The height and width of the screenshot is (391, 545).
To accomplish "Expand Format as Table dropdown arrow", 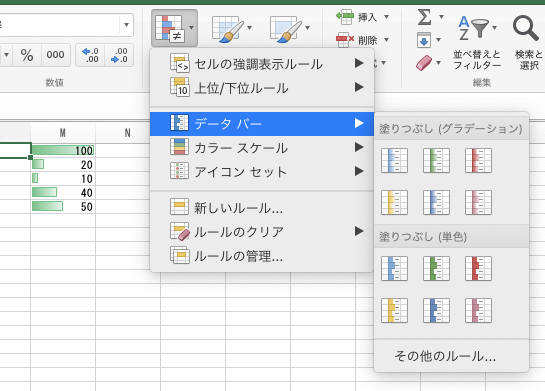I will pos(250,28).
